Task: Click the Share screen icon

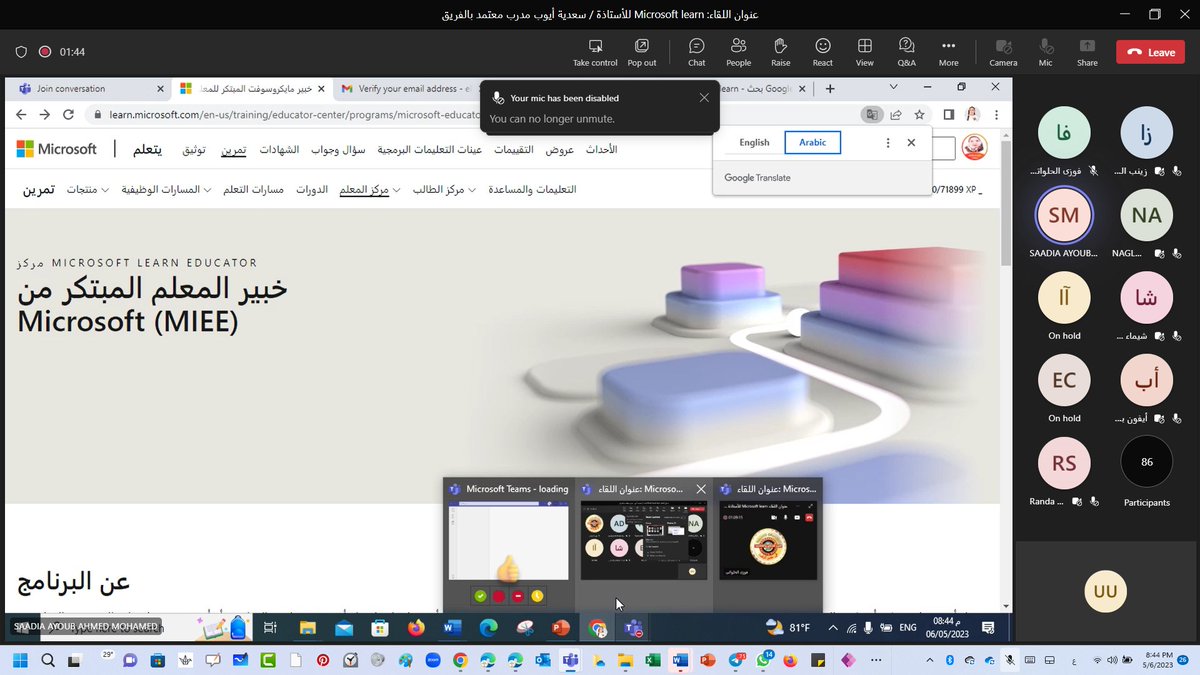Action: click(1087, 52)
